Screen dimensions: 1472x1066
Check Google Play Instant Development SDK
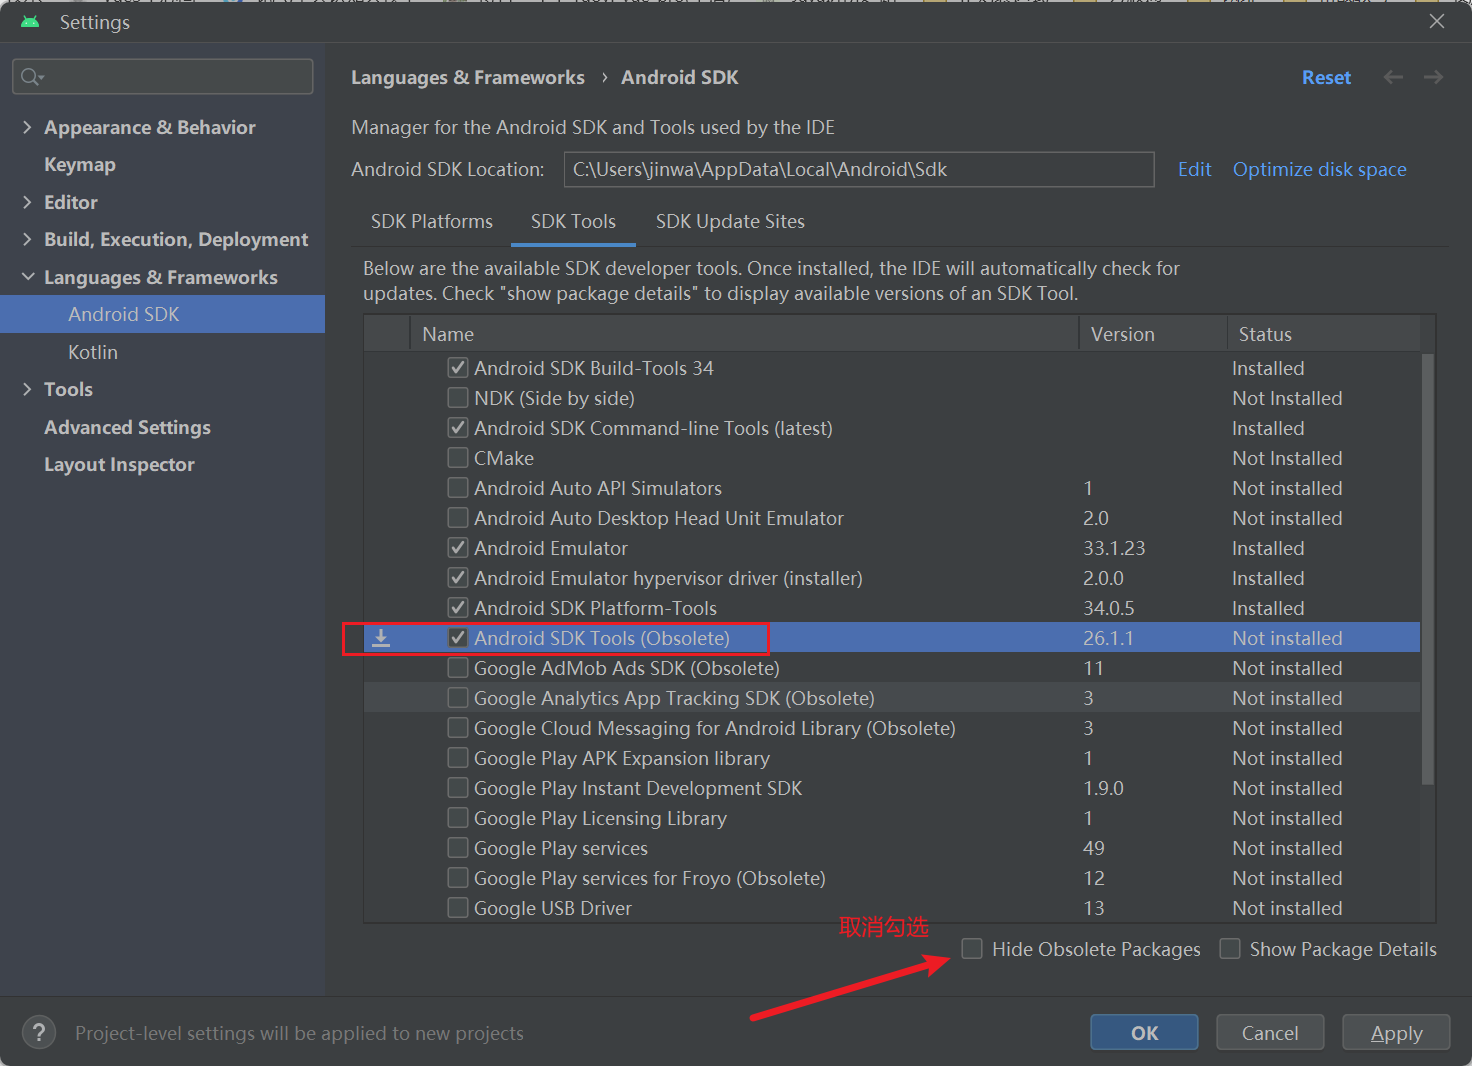458,788
